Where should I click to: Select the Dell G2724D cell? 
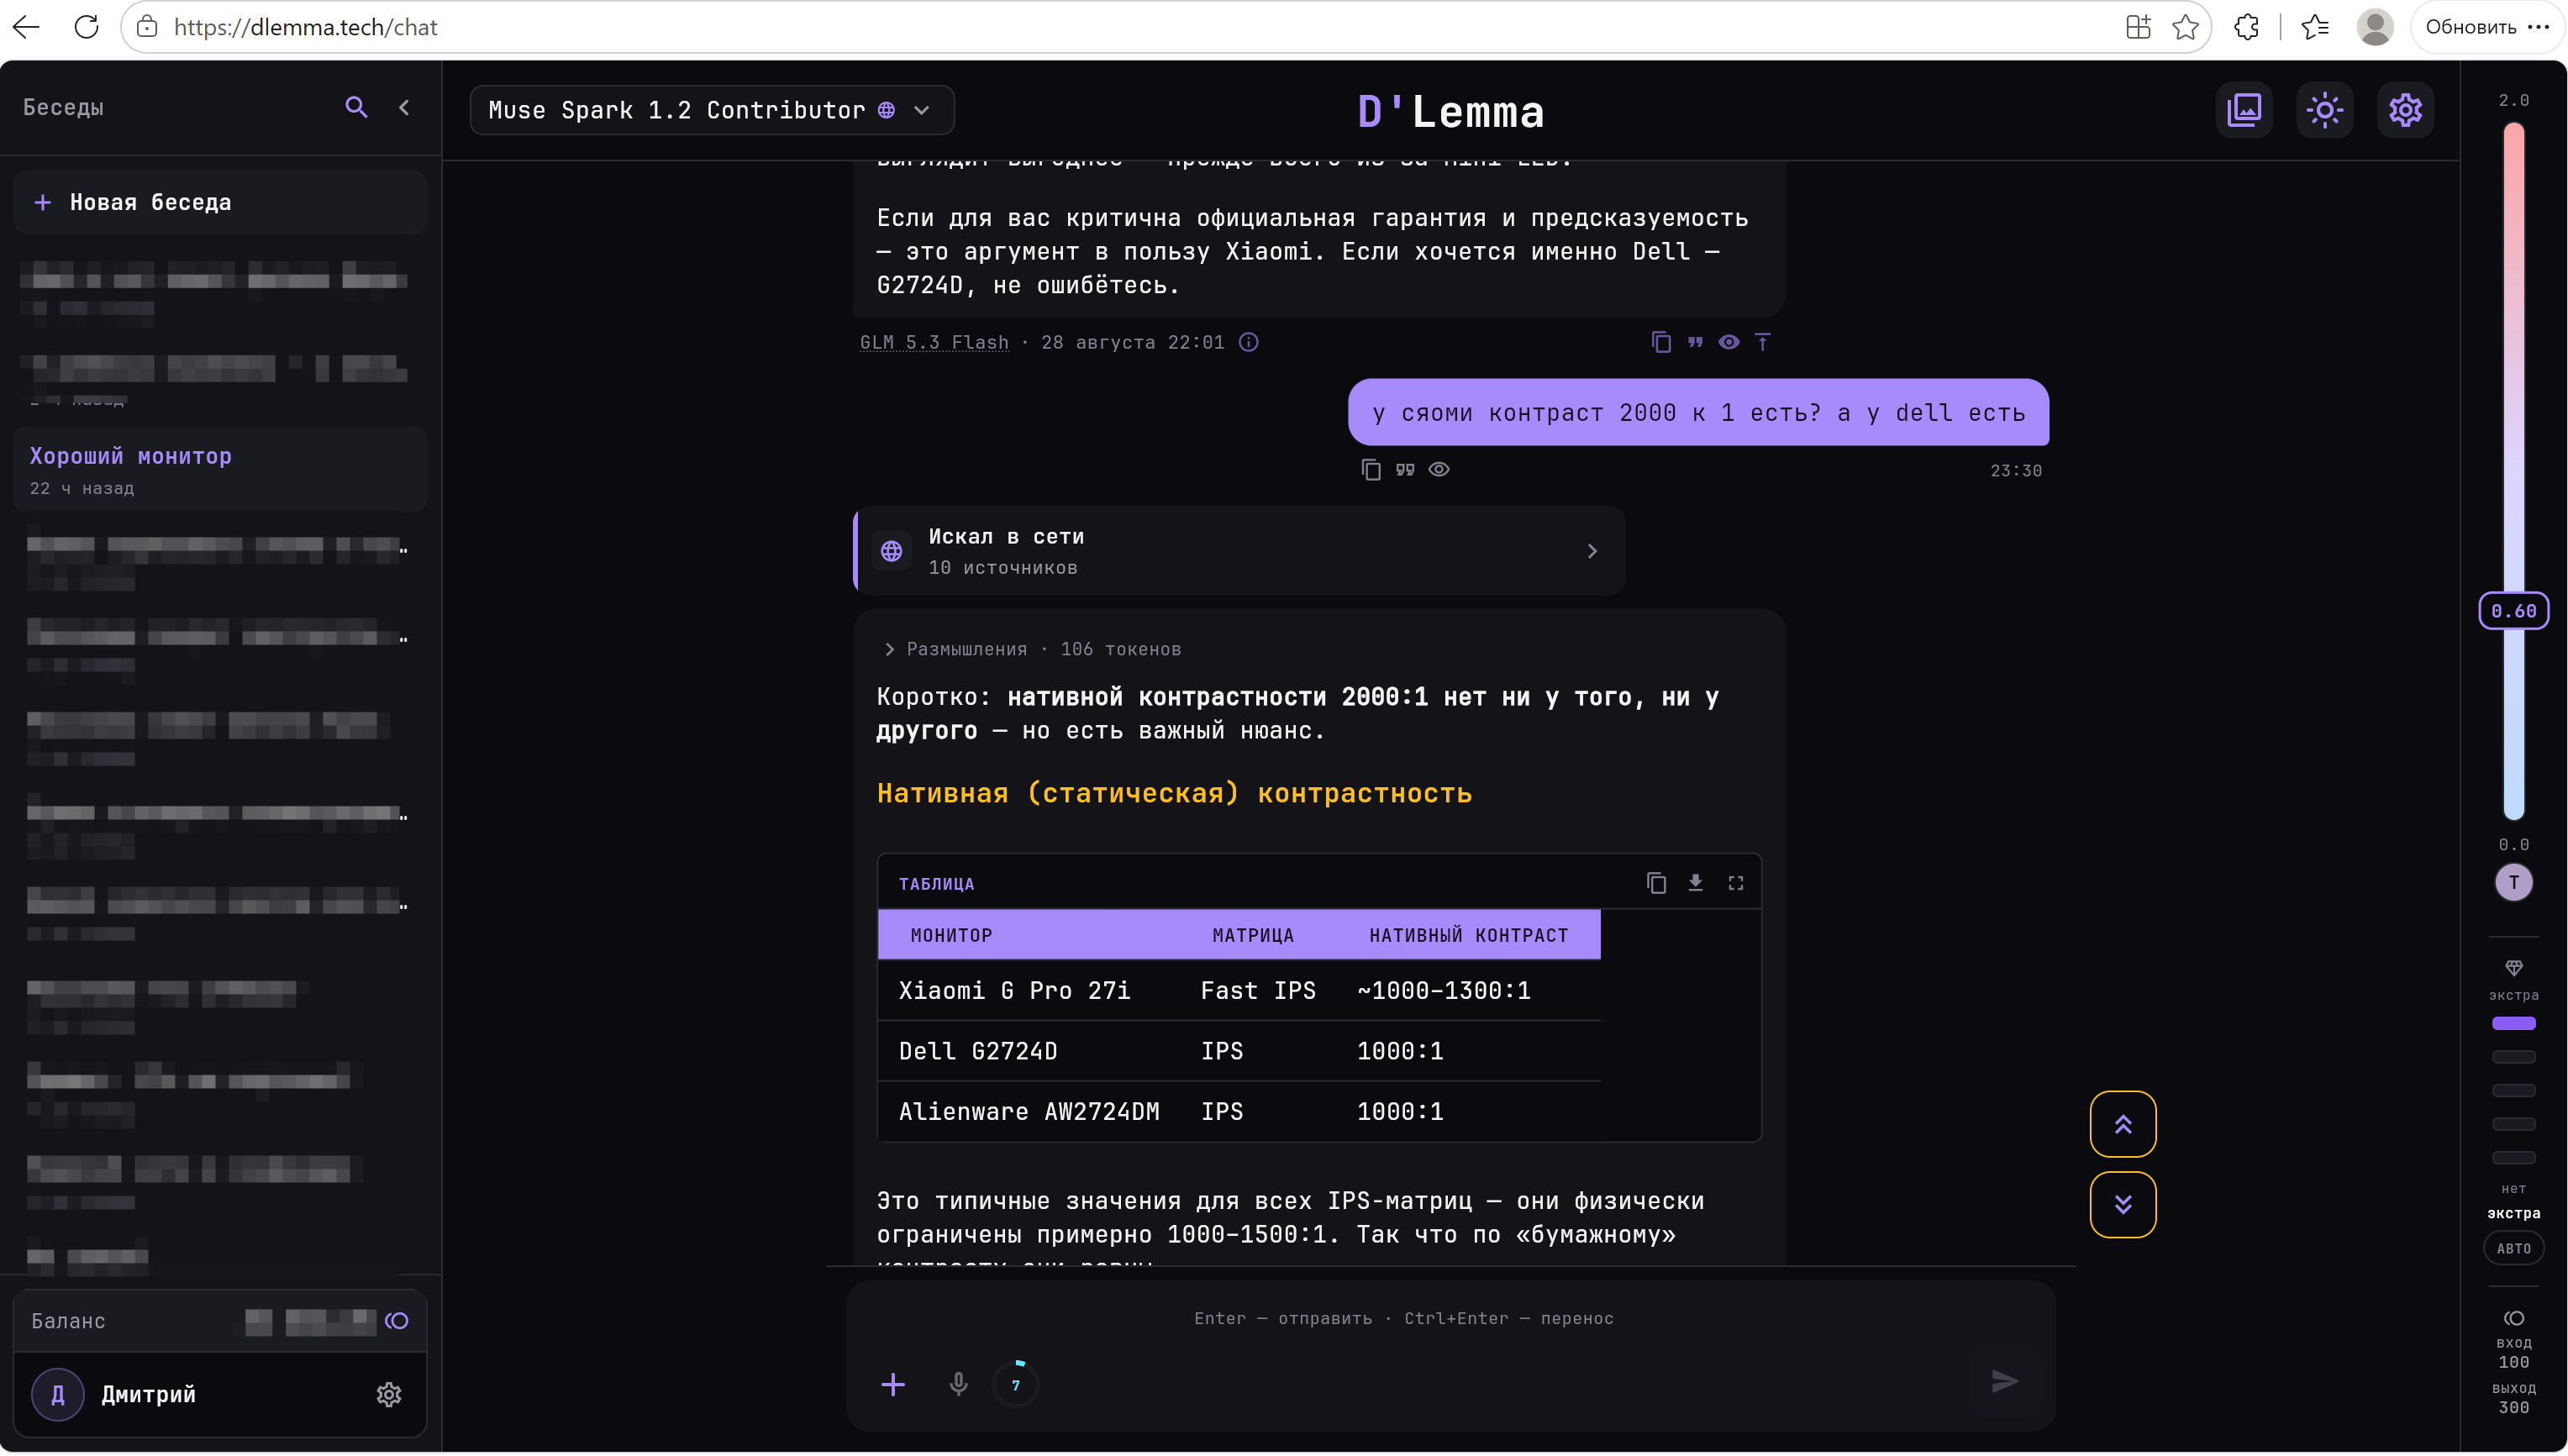tap(978, 1051)
